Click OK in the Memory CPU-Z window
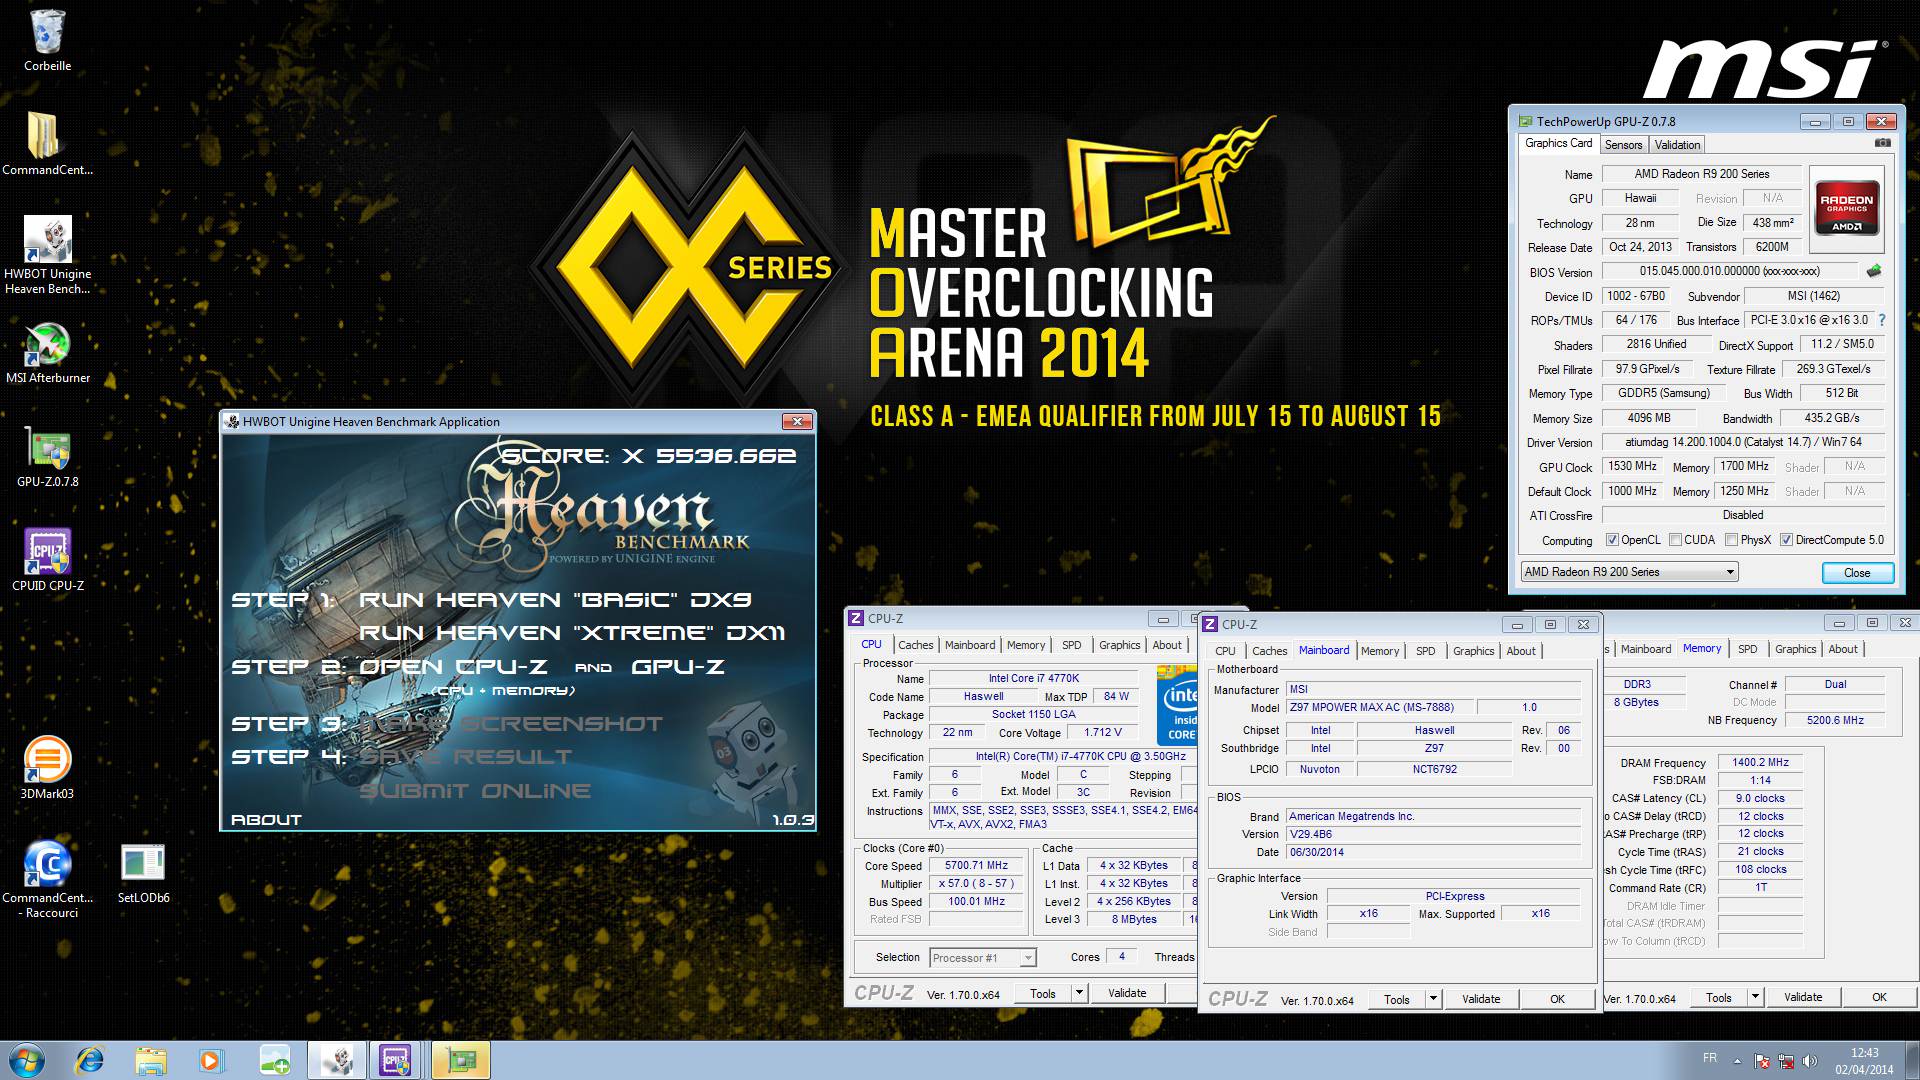 (1879, 997)
